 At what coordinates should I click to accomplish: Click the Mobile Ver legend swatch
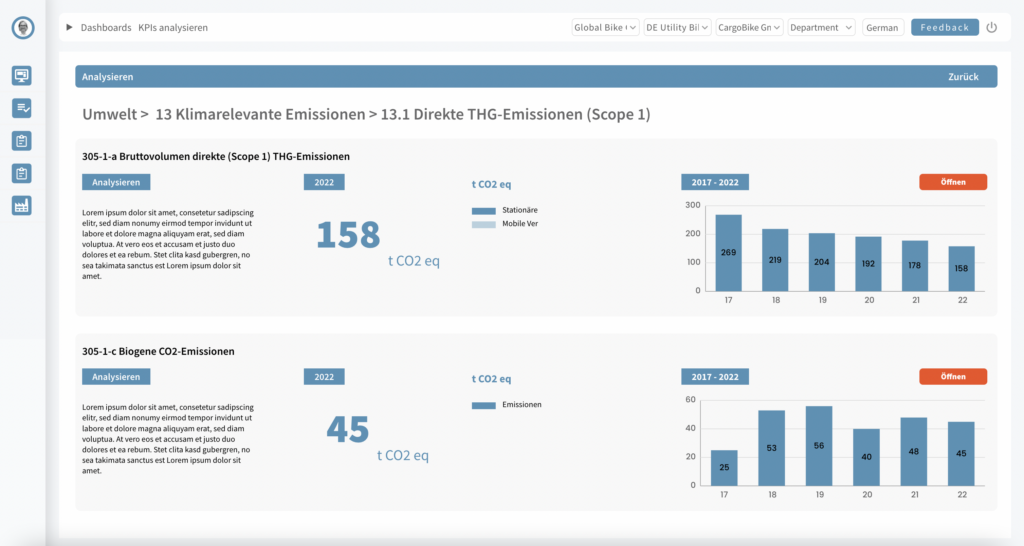[x=483, y=225]
